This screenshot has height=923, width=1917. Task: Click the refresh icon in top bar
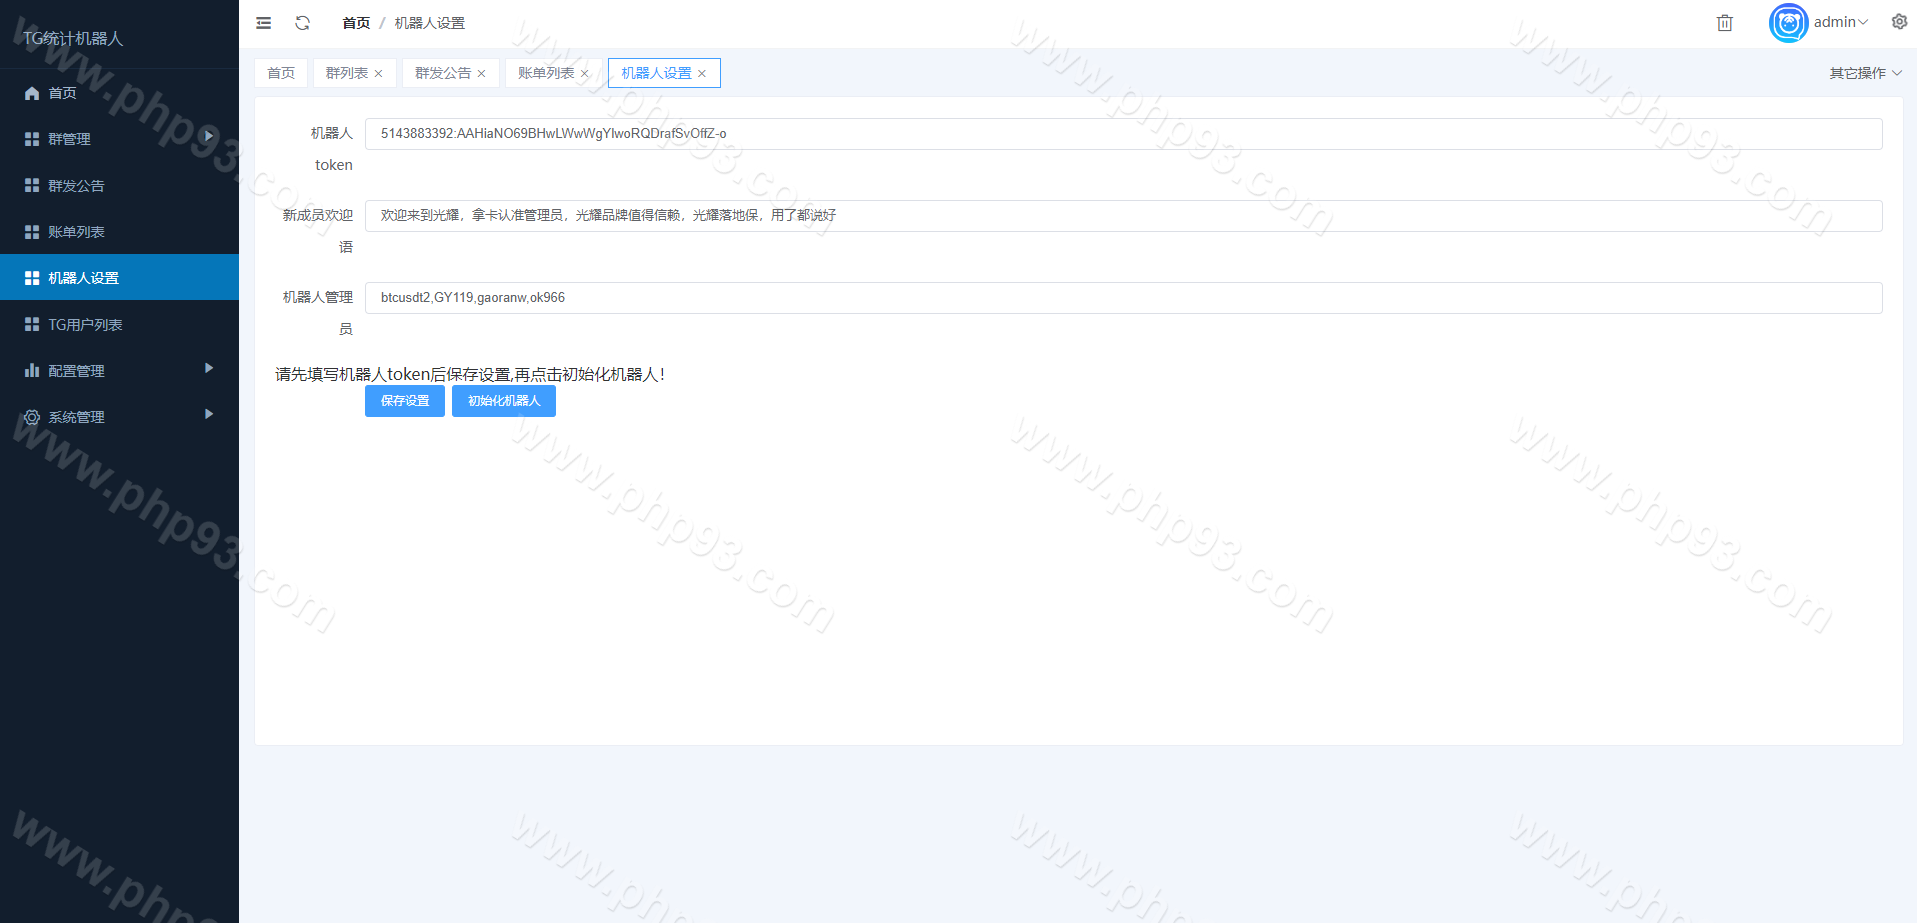pos(302,23)
